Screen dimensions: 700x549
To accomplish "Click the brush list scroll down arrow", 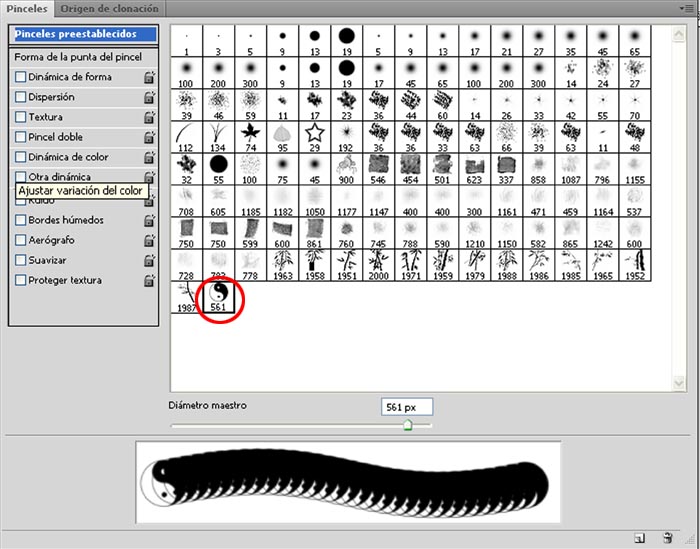I will coord(679,383).
